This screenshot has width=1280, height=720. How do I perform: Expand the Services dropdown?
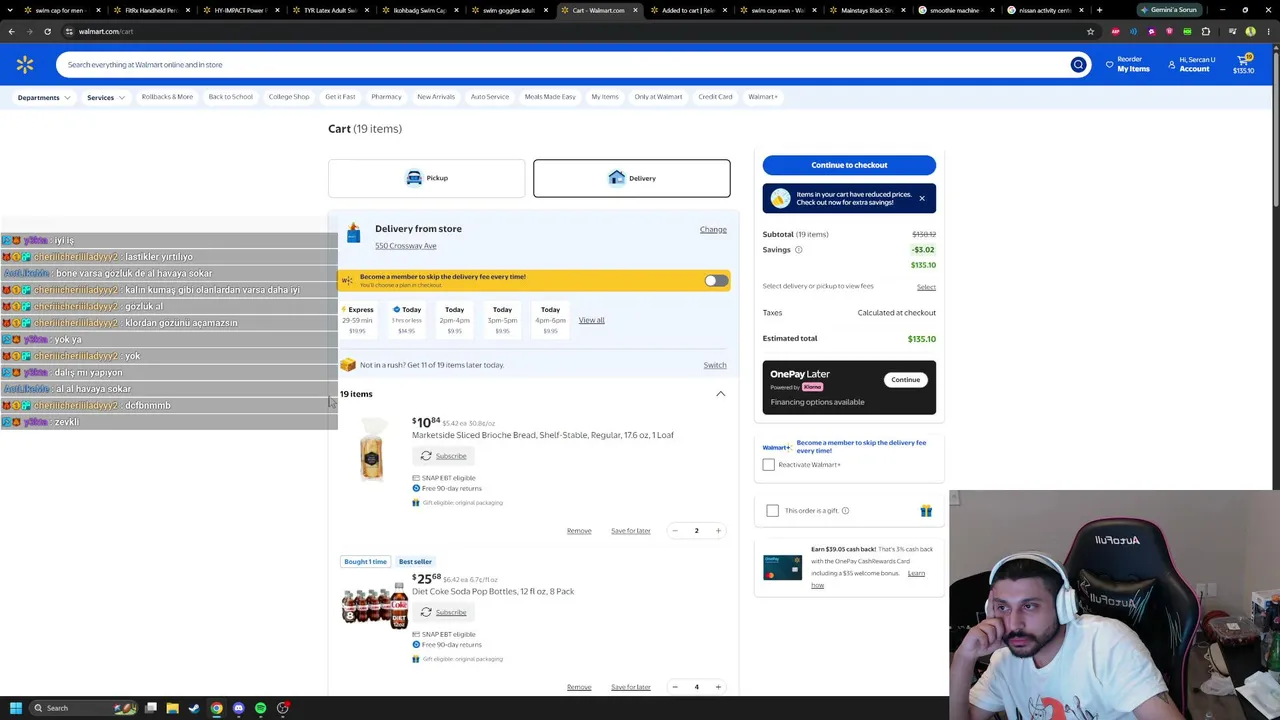[x=105, y=98]
